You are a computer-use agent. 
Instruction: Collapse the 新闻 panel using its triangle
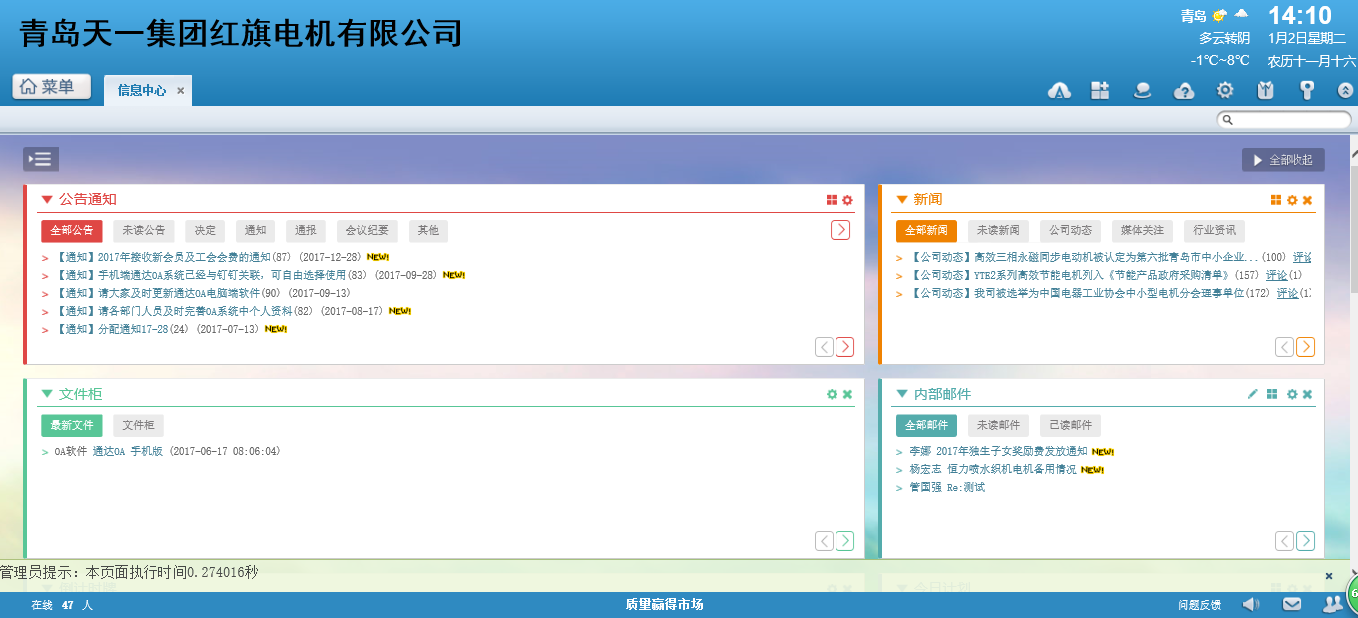(902, 200)
